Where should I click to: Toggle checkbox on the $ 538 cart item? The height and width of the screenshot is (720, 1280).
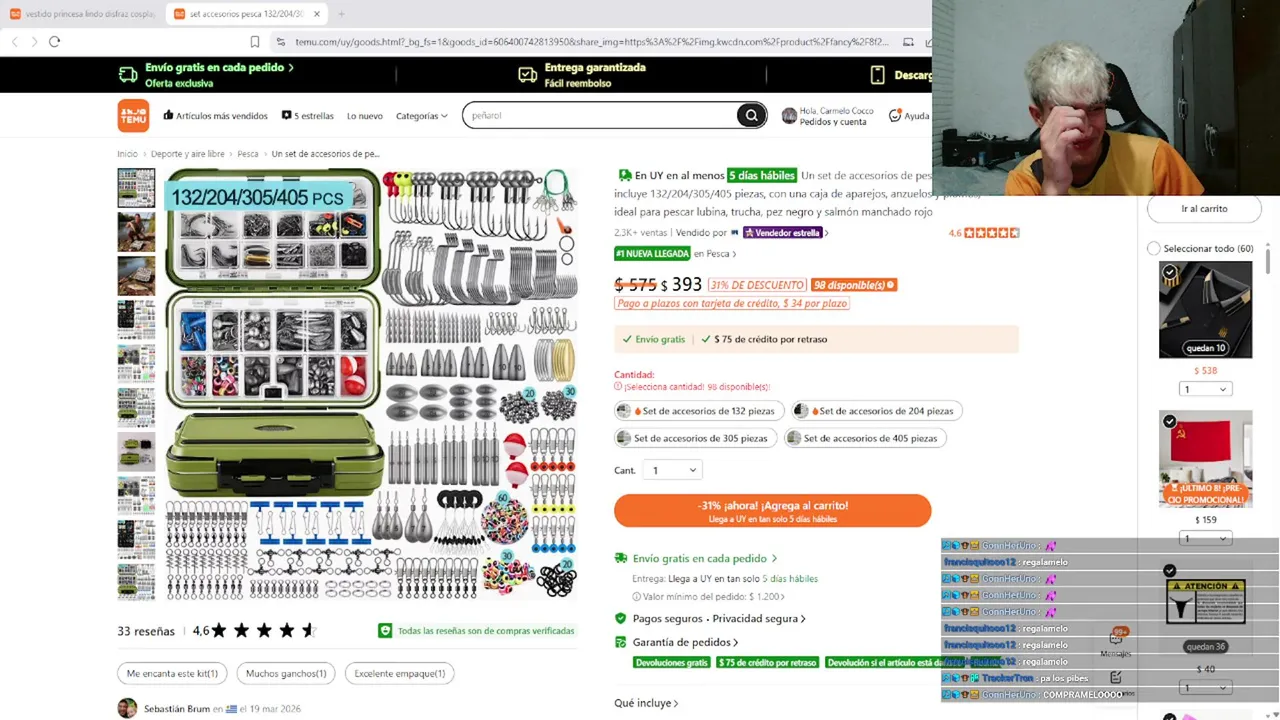click(1169, 271)
